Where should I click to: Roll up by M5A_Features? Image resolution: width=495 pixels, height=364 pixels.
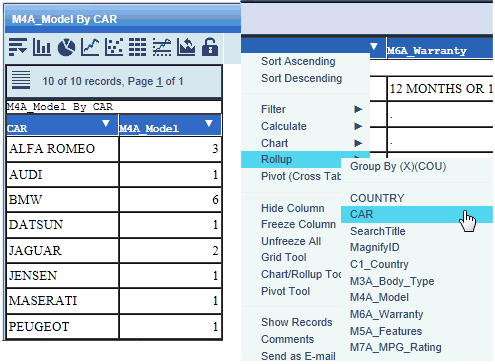(x=386, y=331)
